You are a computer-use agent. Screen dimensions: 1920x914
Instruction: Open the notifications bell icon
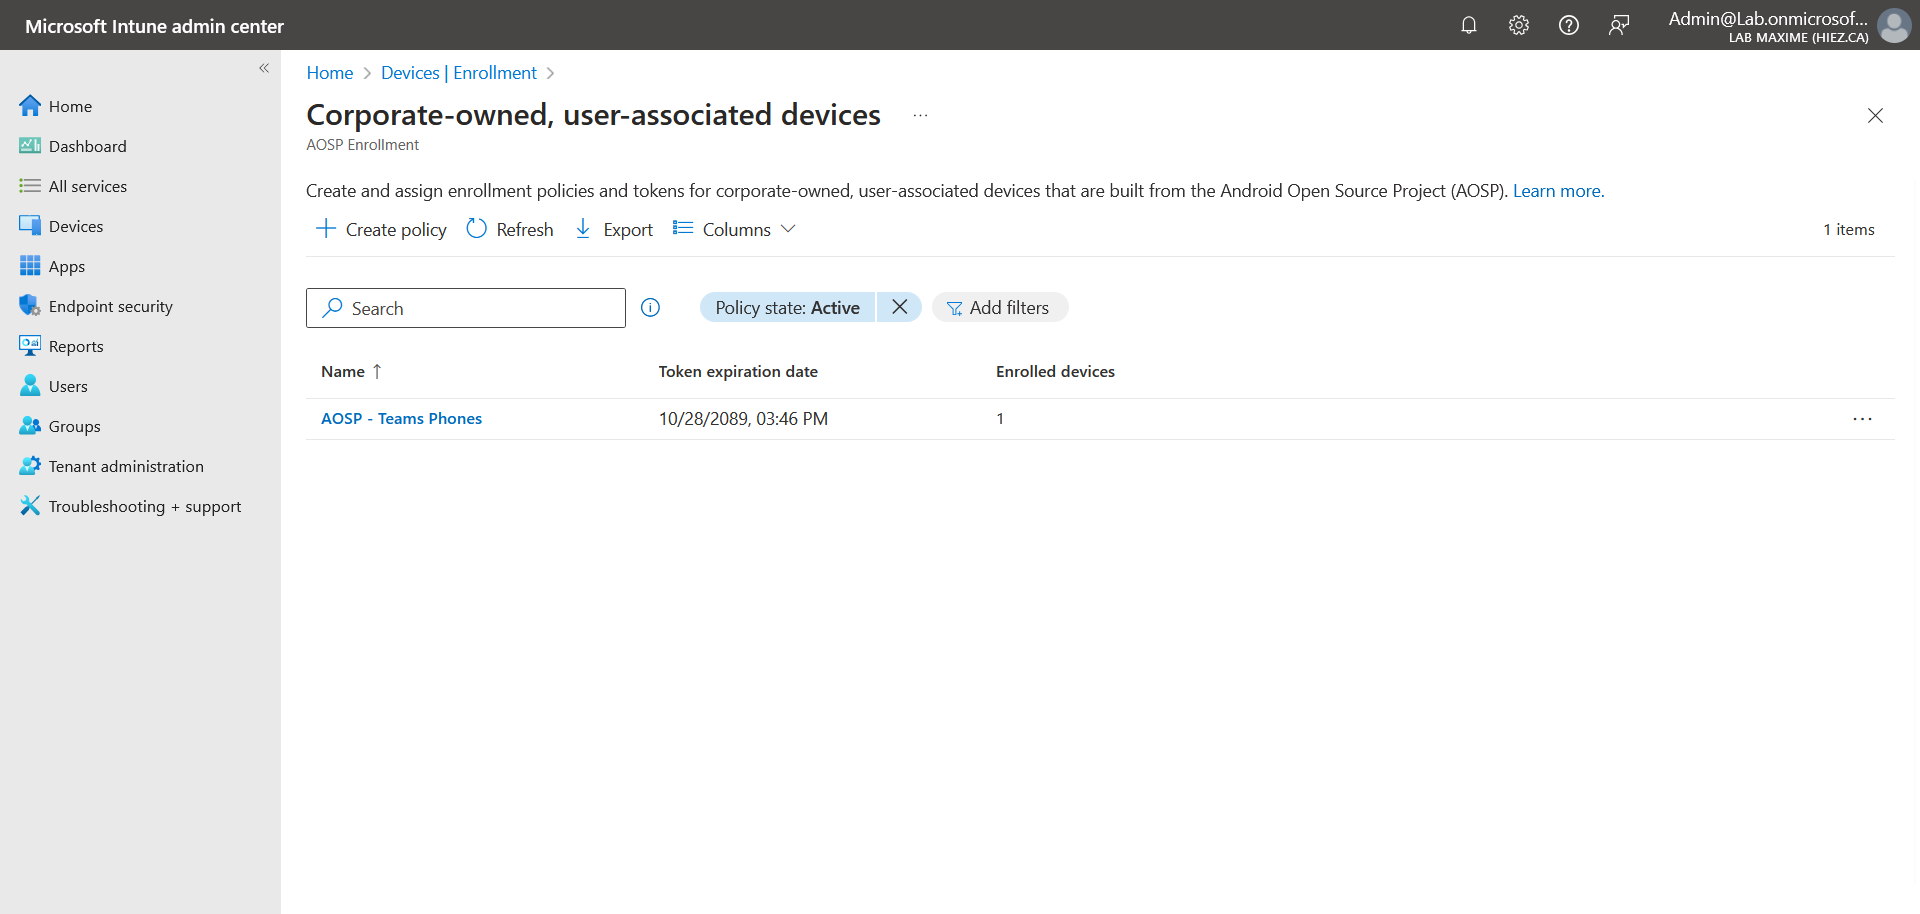[1468, 25]
